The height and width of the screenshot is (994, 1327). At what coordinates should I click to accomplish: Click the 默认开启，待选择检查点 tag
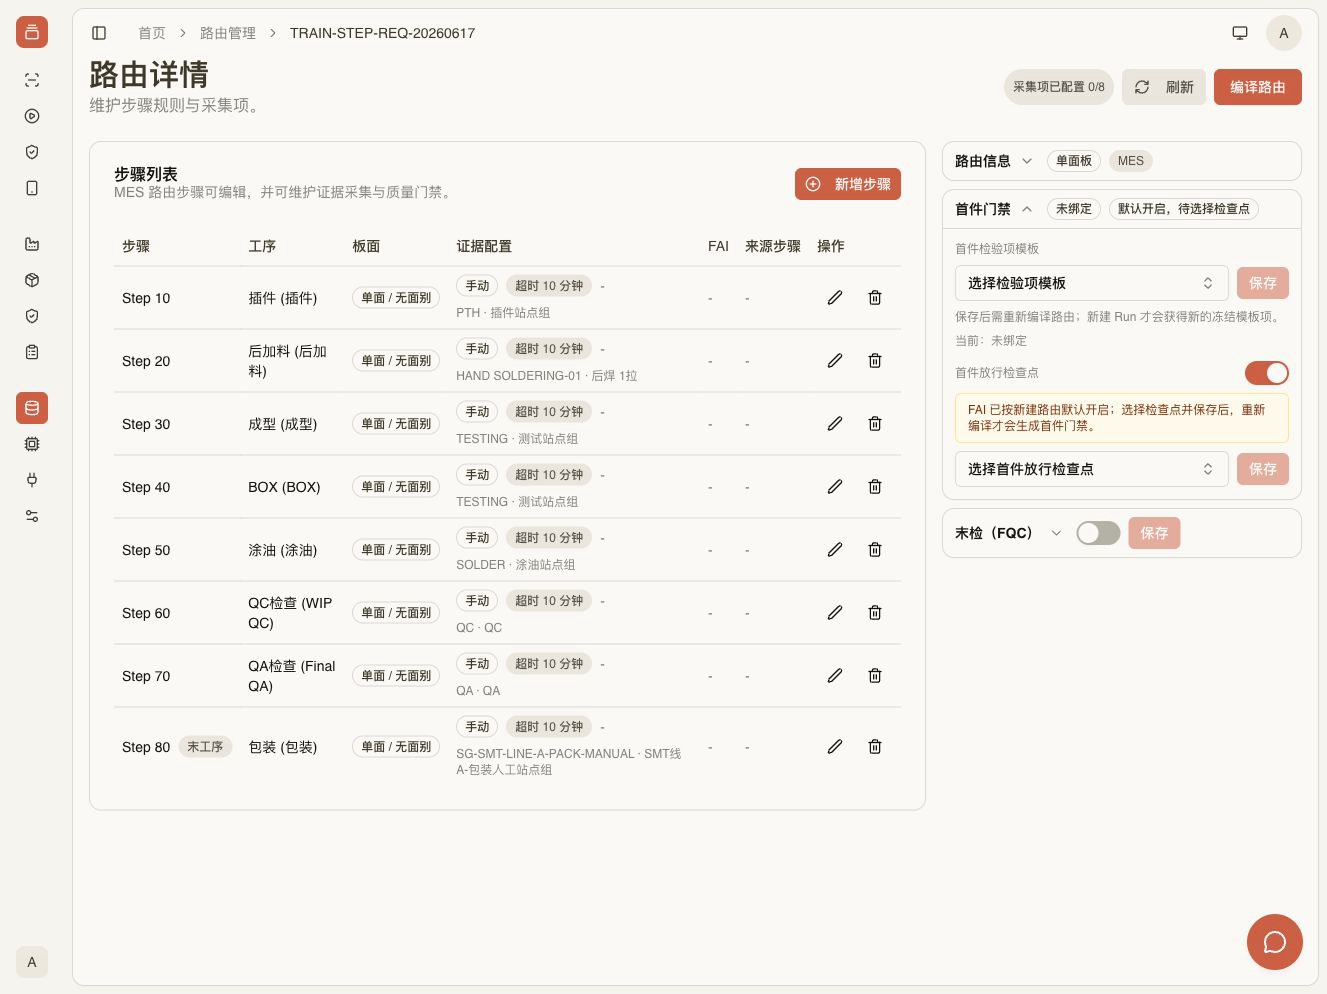[1184, 209]
